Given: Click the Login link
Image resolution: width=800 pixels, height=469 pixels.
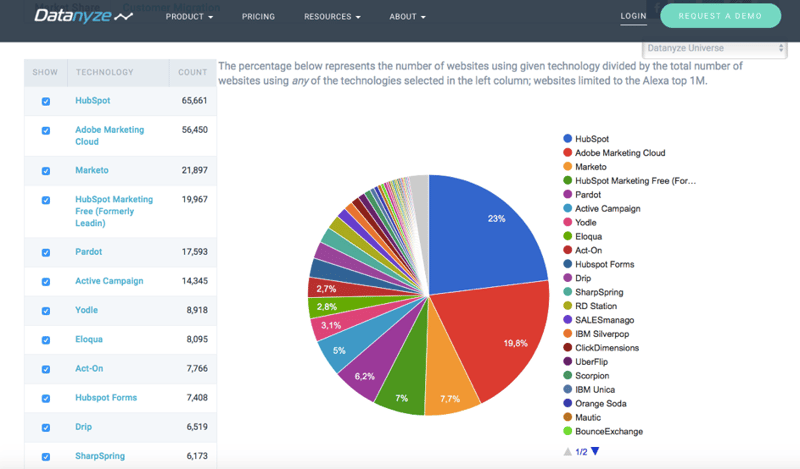Looking at the screenshot, I should 633,16.
